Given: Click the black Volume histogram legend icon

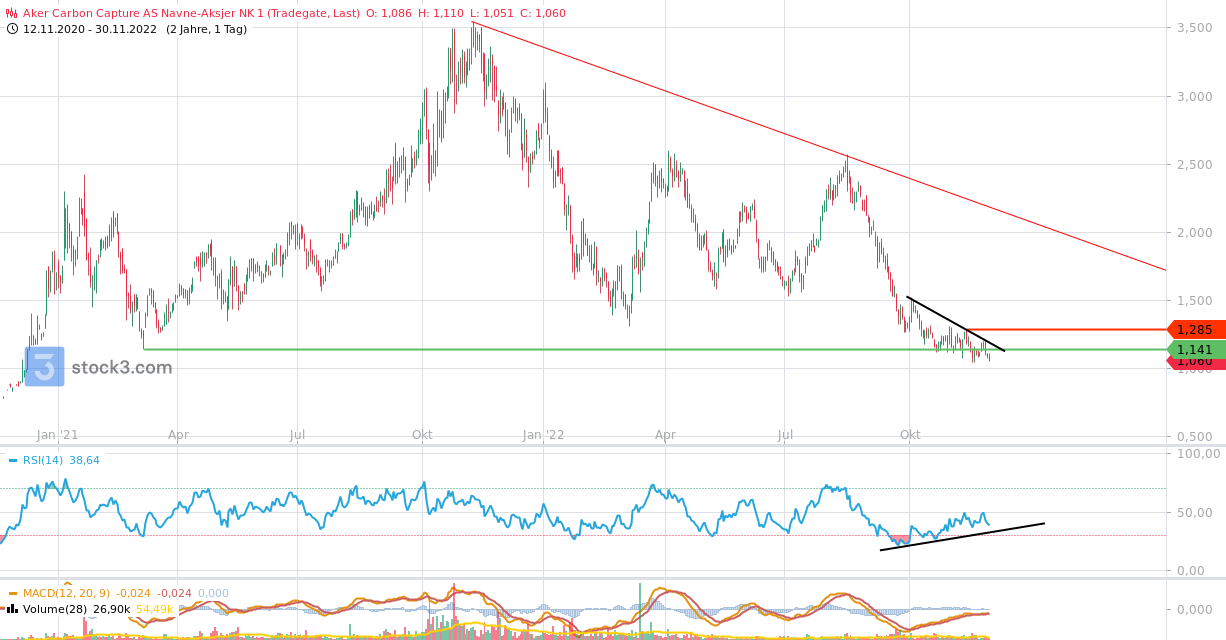Looking at the screenshot, I should pos(13,609).
